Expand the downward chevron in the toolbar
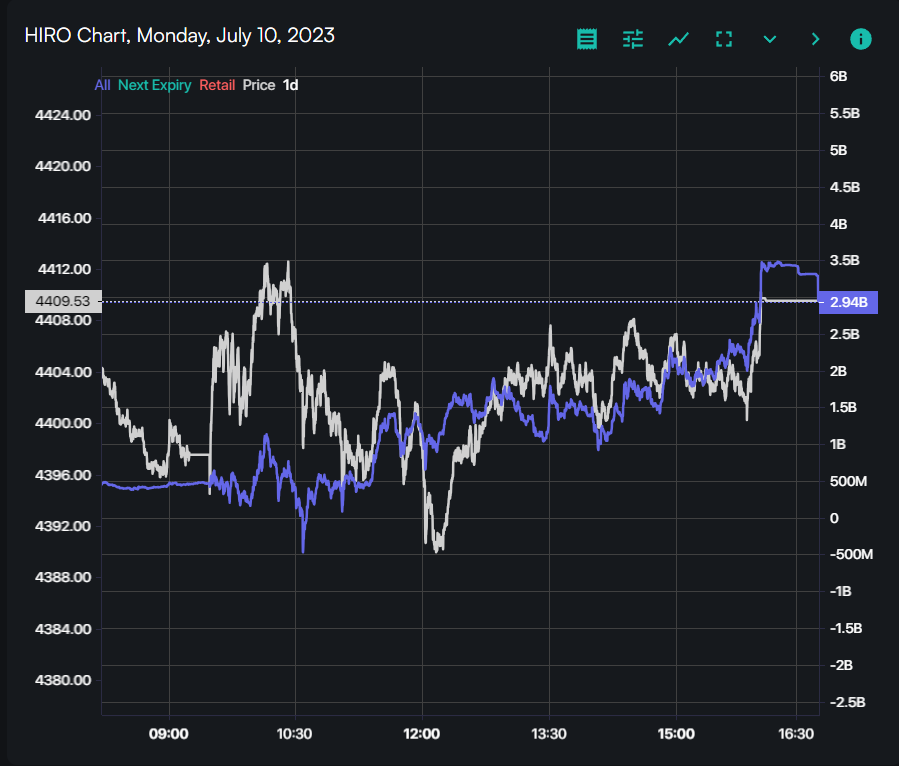899x766 pixels. click(x=770, y=39)
